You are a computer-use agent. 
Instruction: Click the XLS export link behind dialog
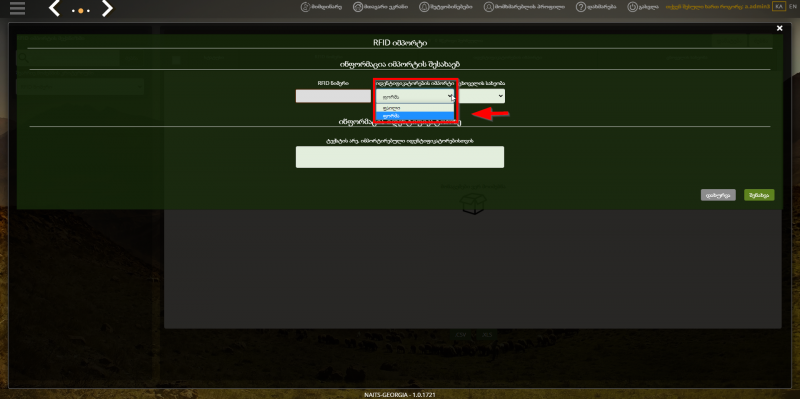point(487,335)
